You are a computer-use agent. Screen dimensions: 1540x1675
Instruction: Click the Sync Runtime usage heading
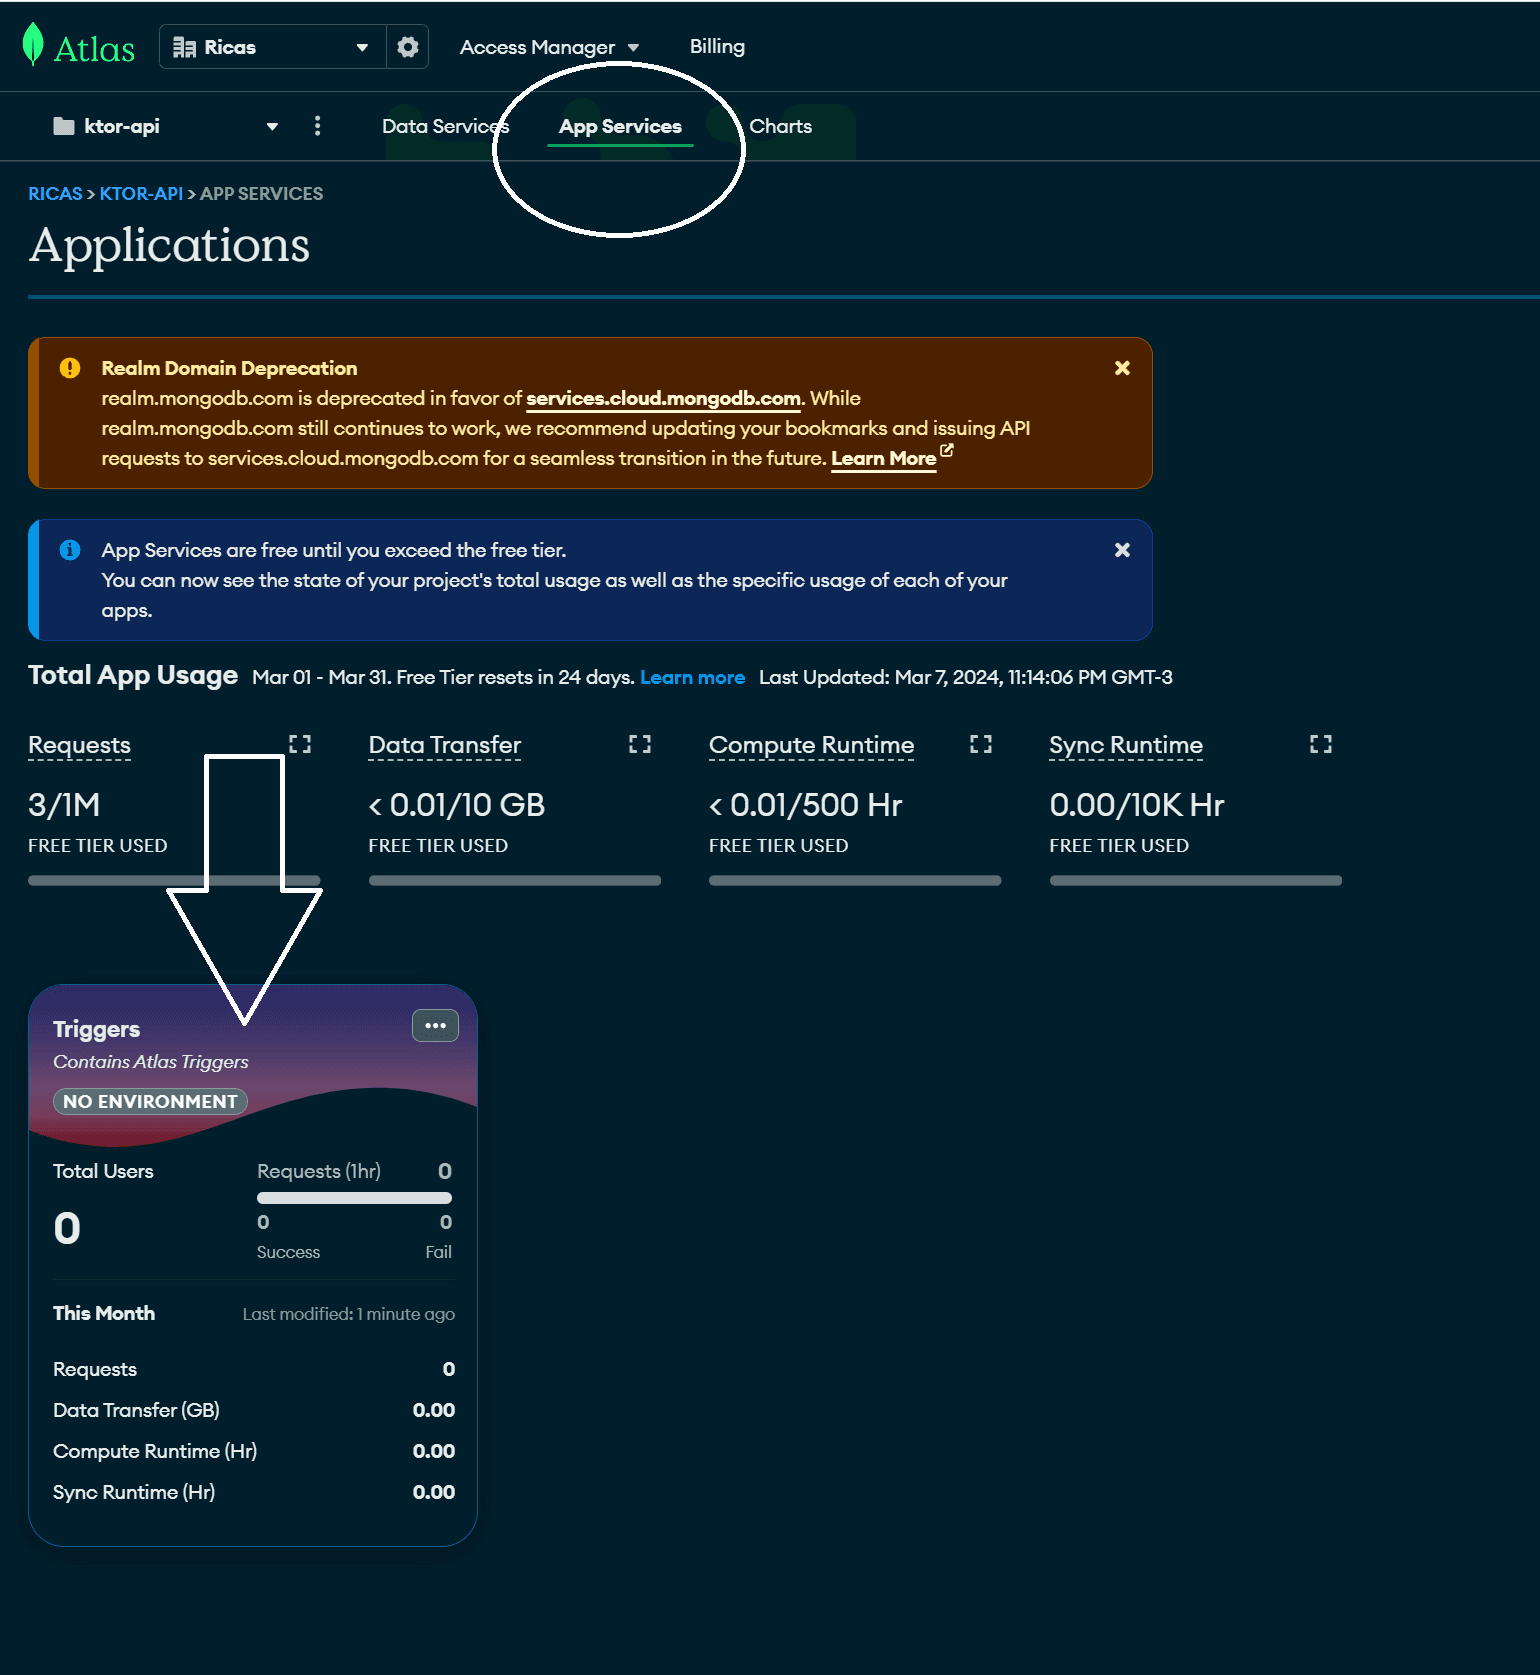coord(1126,745)
